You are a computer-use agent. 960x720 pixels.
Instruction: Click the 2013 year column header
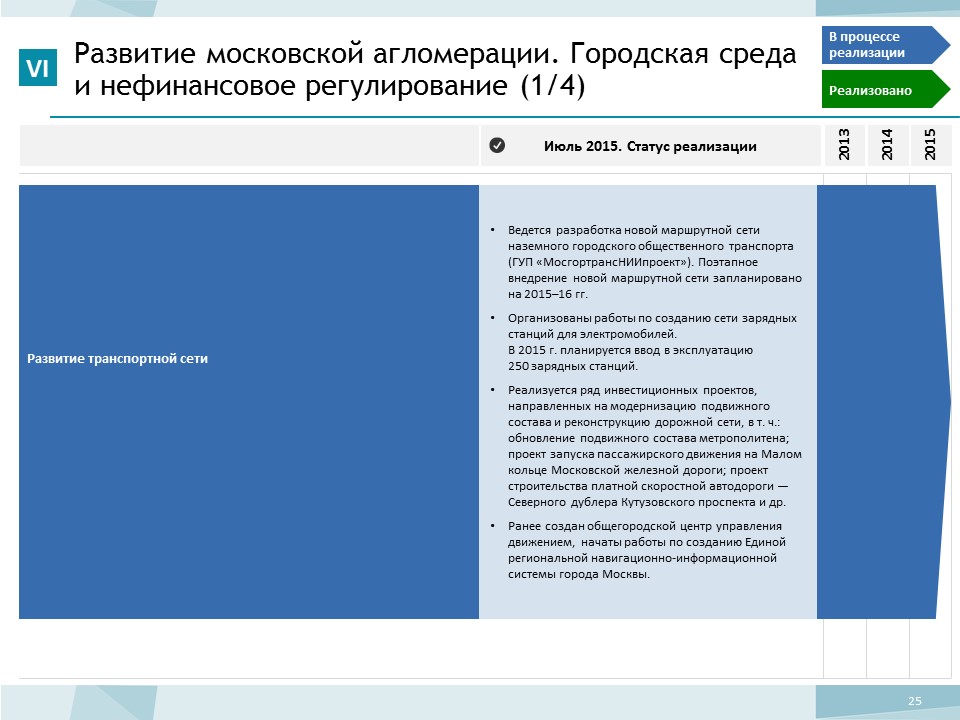[x=844, y=145]
